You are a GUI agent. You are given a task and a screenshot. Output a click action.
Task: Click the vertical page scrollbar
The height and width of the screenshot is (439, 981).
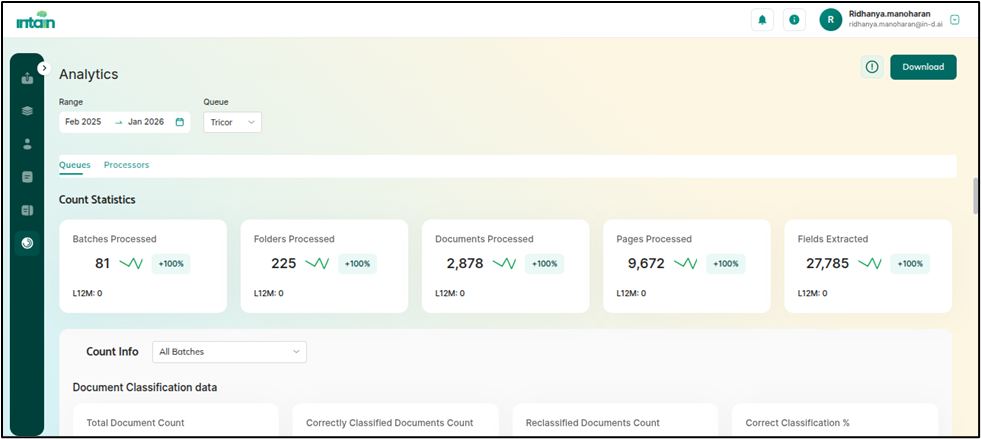pos(975,195)
